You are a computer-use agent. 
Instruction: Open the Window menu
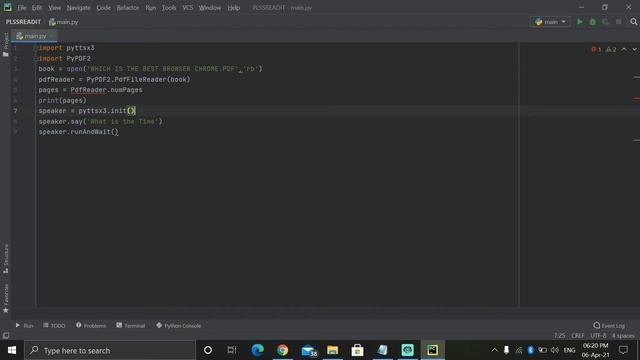pyautogui.click(x=210, y=8)
